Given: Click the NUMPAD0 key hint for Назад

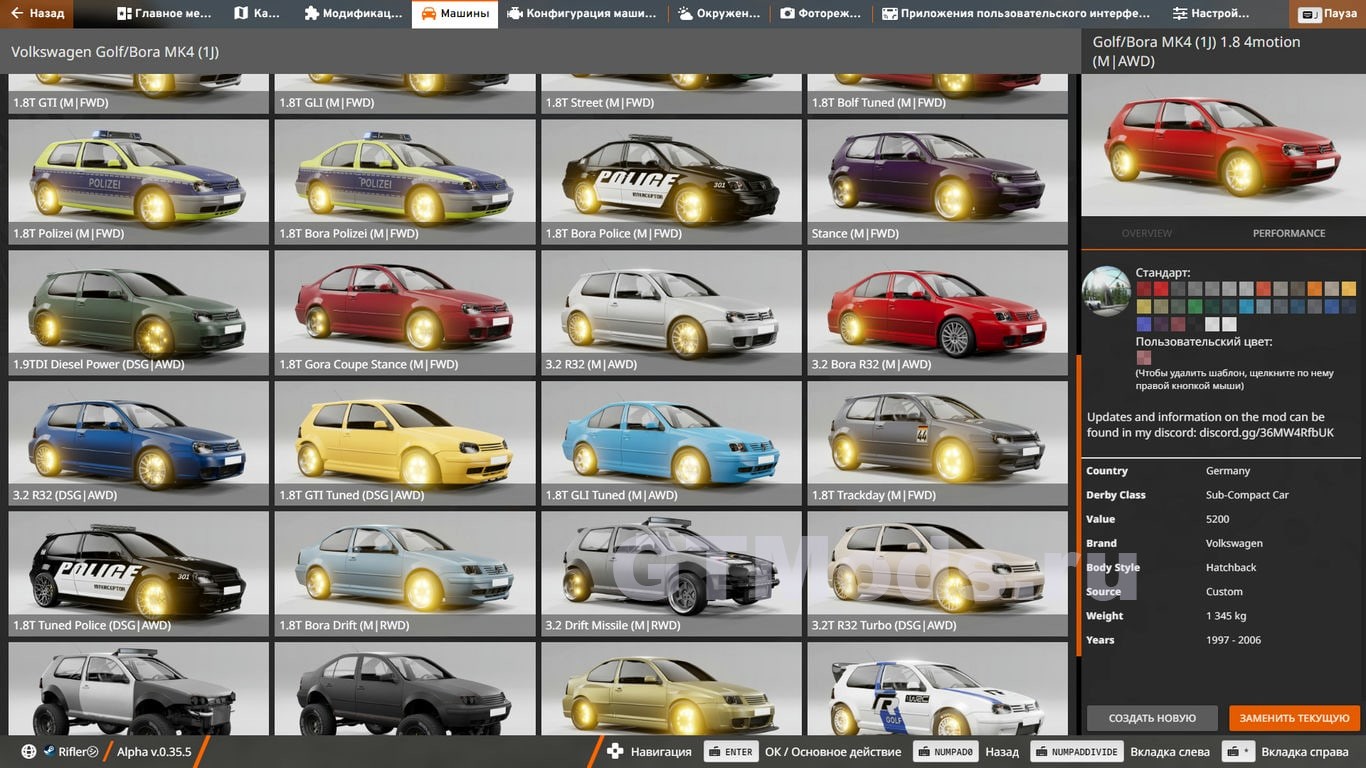Looking at the screenshot, I should point(946,752).
